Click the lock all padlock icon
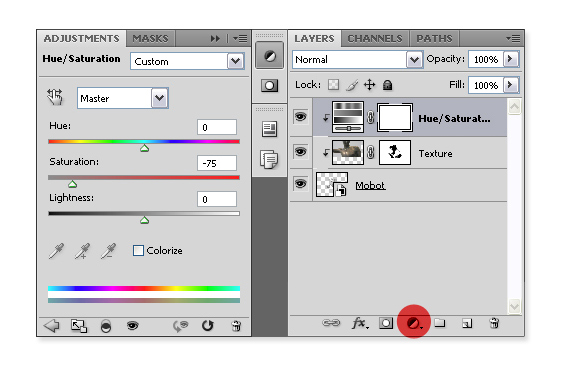Screen dimensions: 563x366 pos(387,85)
